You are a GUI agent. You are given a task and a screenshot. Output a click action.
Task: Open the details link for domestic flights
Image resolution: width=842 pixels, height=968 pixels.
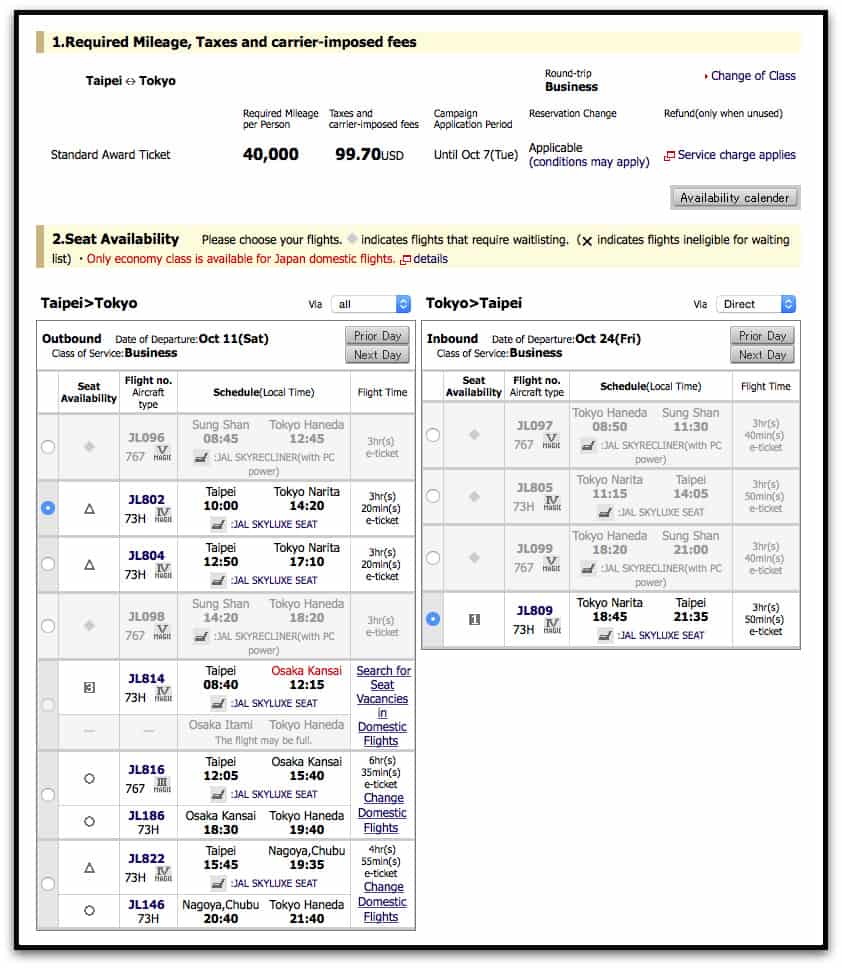pyautogui.click(x=430, y=259)
